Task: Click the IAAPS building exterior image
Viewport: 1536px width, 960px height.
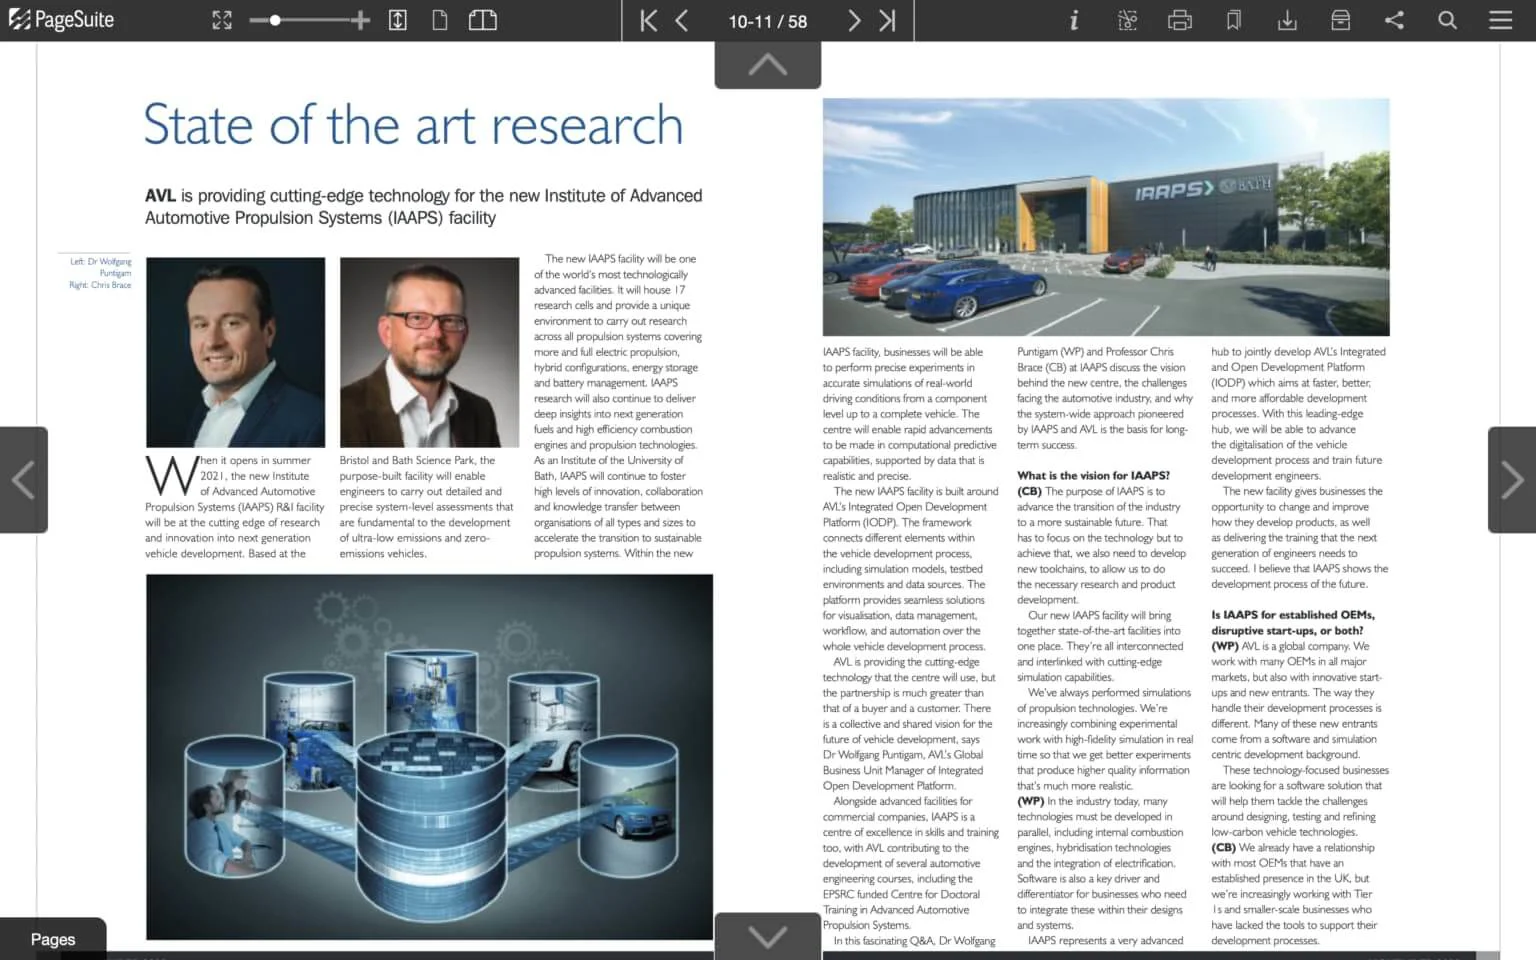Action: 1106,217
